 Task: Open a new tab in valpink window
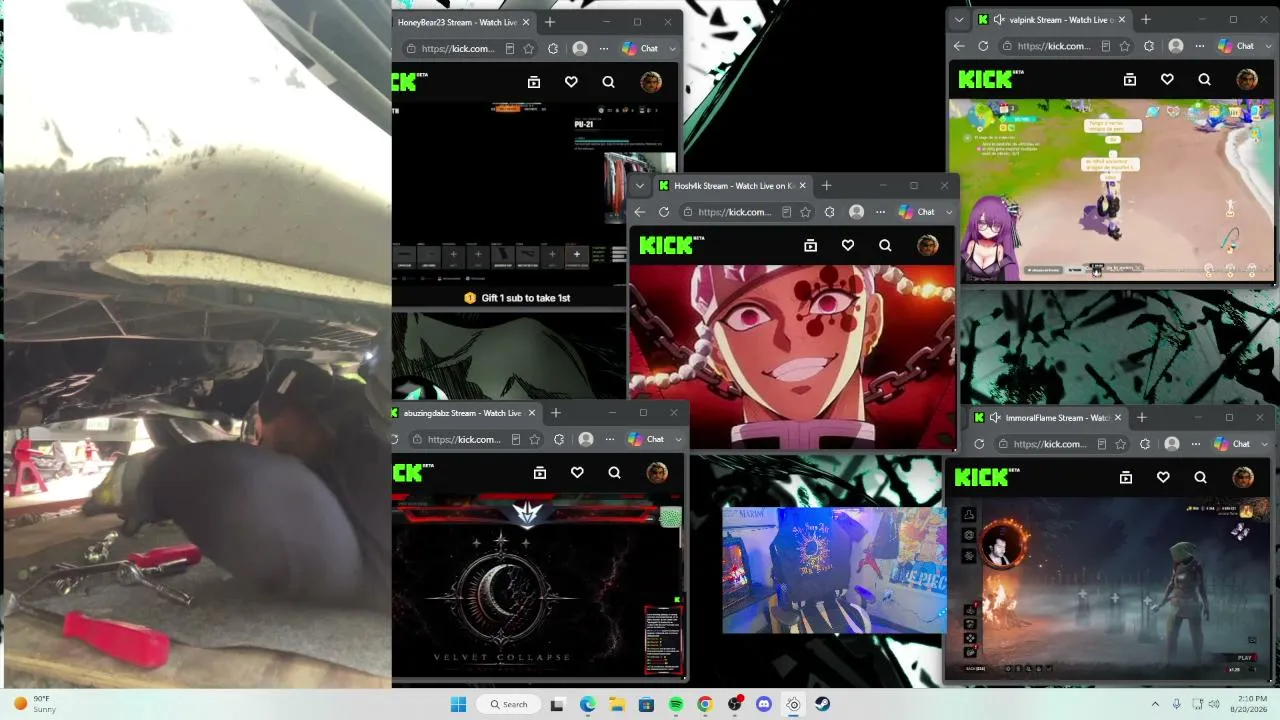point(1146,20)
